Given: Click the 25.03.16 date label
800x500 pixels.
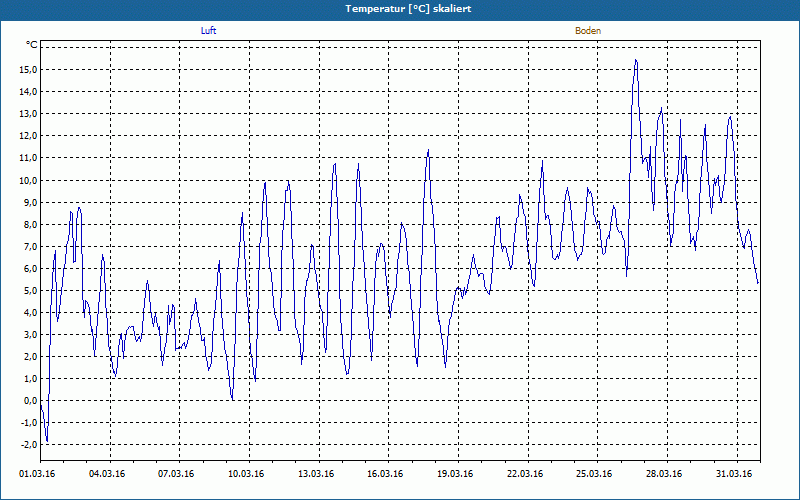Looking at the screenshot, I should coord(594,474).
